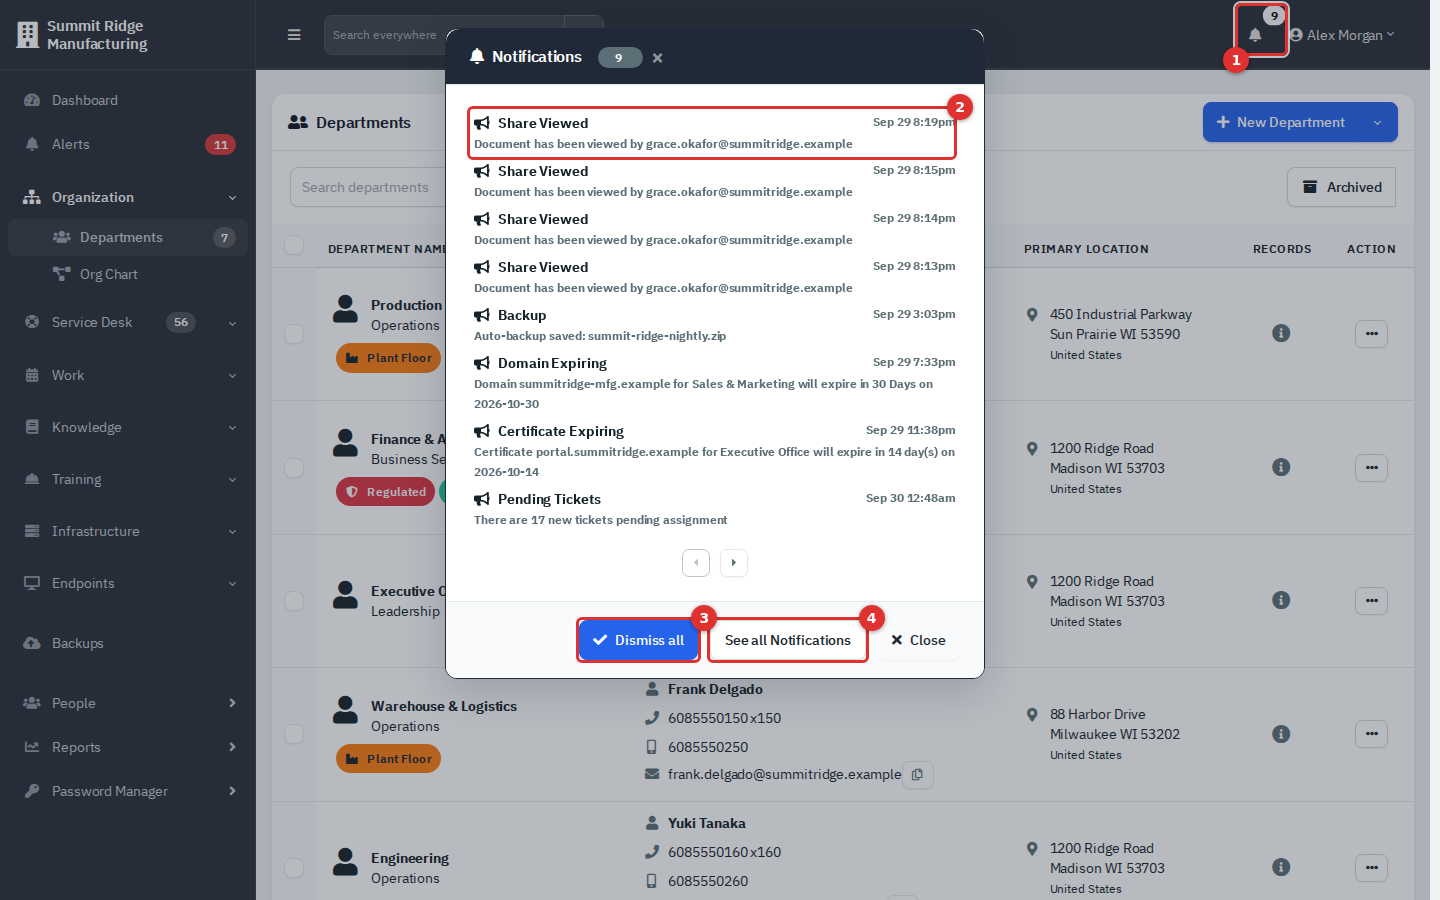
Task: Toggle the select-all departments checkbox
Action: tap(294, 245)
